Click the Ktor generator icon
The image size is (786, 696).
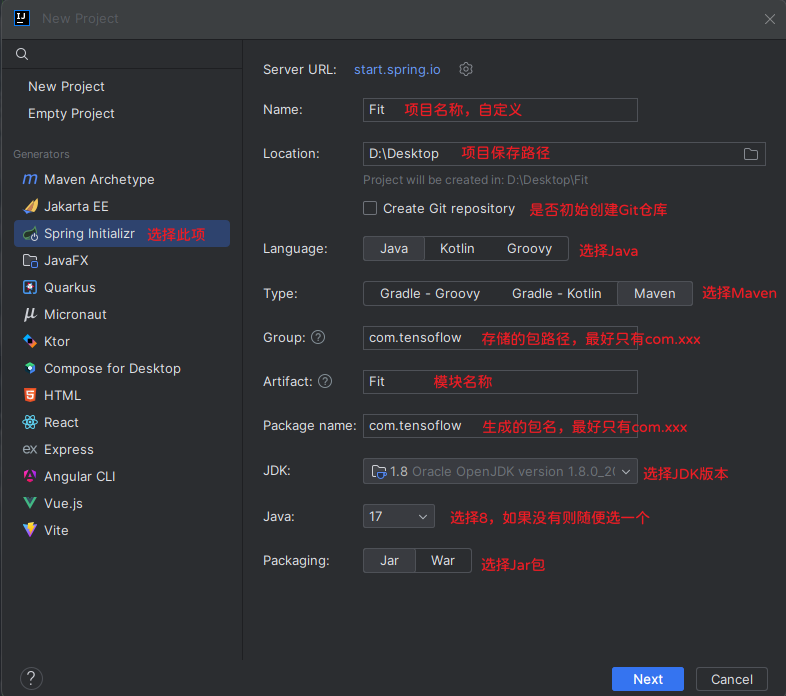pyautogui.click(x=30, y=341)
